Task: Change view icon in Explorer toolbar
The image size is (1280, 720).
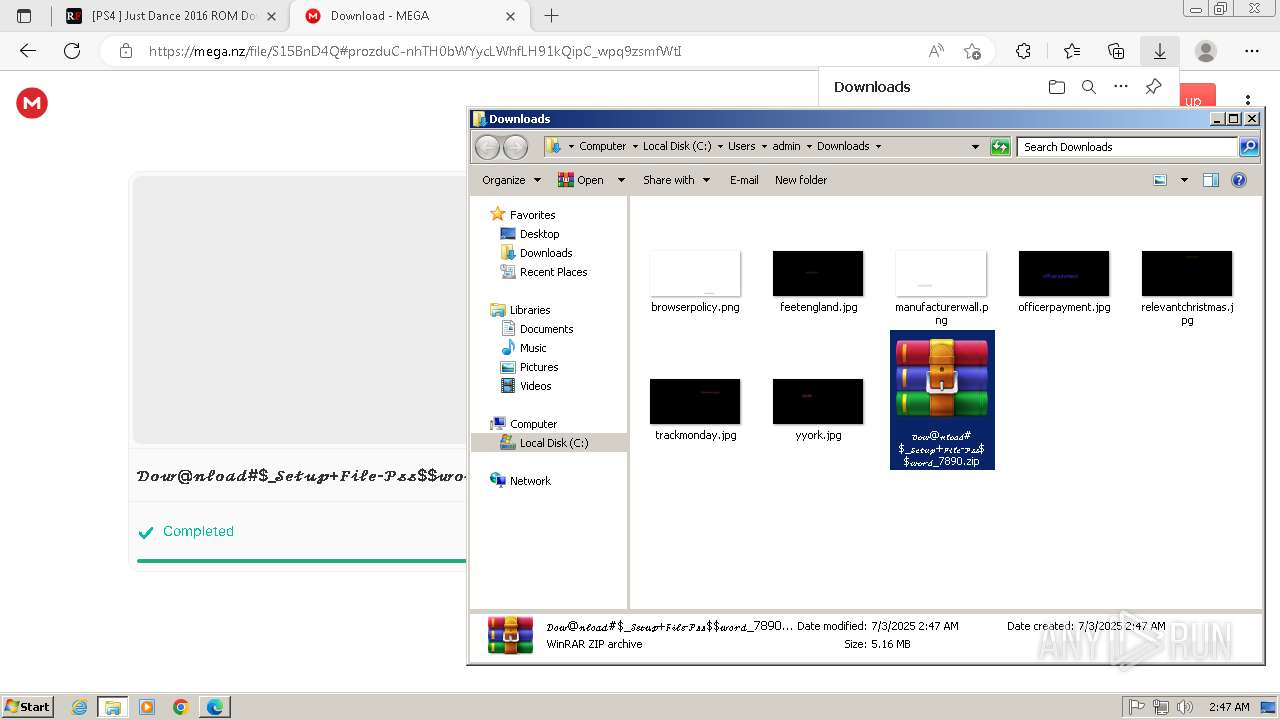Action: tap(1160, 180)
